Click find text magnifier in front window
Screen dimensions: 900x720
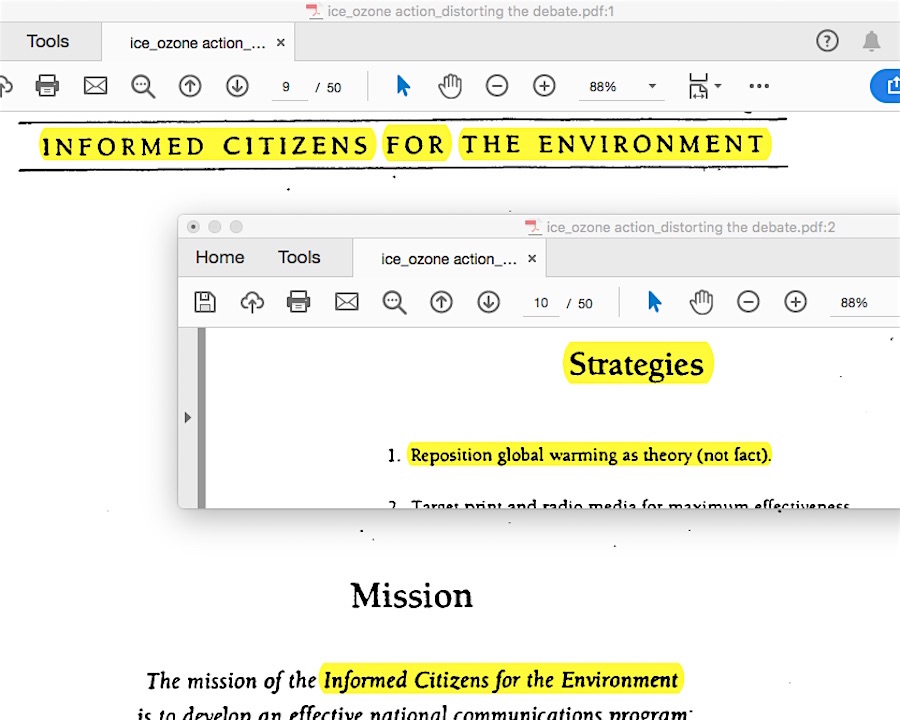pyautogui.click(x=394, y=302)
